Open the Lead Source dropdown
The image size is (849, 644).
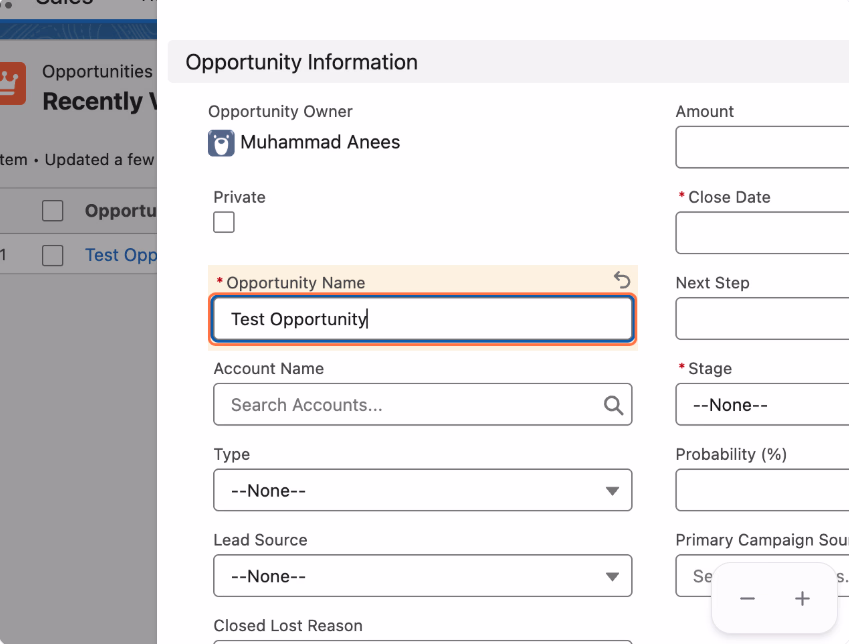pyautogui.click(x=422, y=576)
